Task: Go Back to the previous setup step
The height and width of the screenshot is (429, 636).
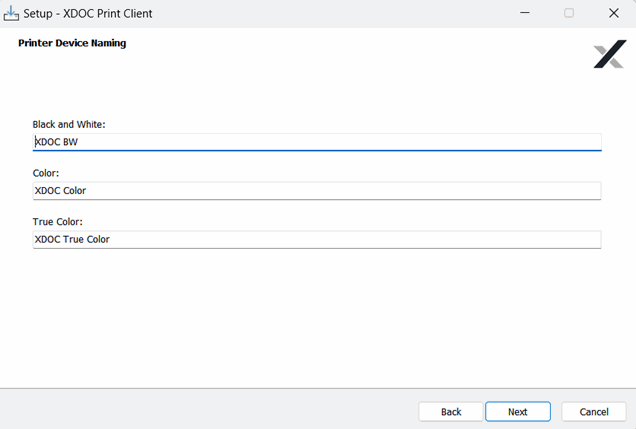Action: 451,411
